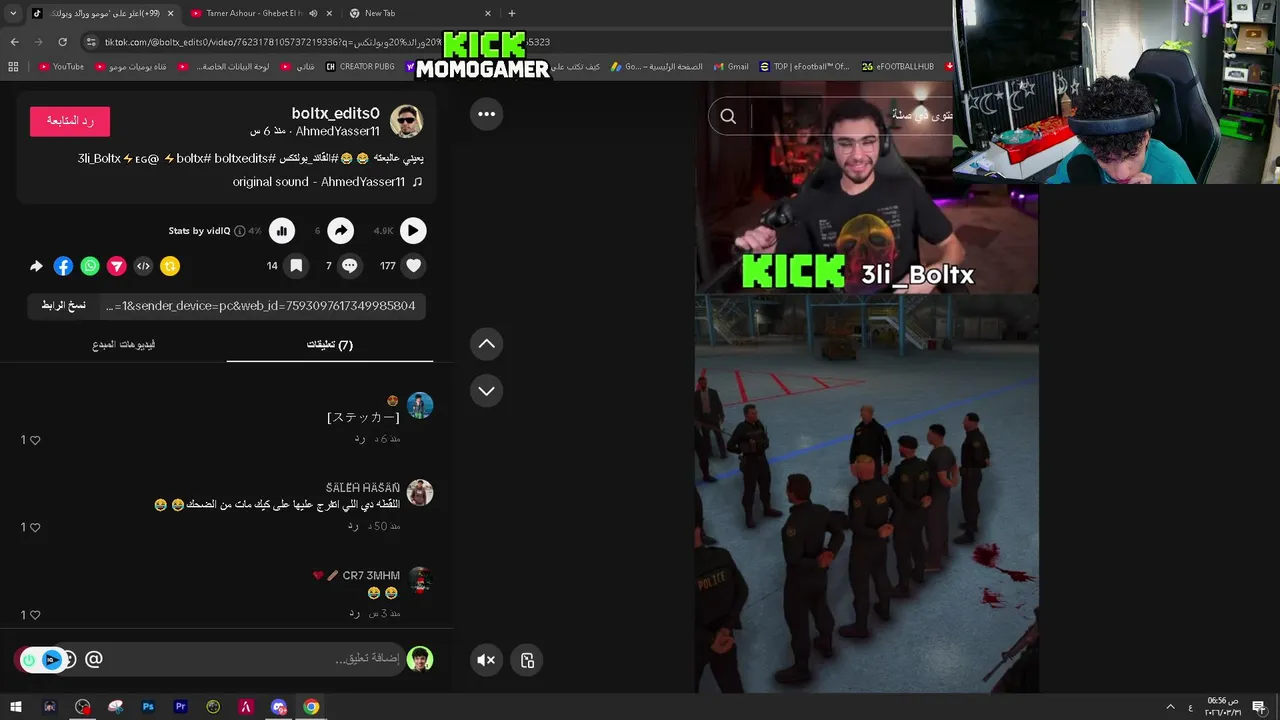Viewport: 1280px width, 720px height.
Task: Show hidden system tray icons
Action: pos(1170,707)
